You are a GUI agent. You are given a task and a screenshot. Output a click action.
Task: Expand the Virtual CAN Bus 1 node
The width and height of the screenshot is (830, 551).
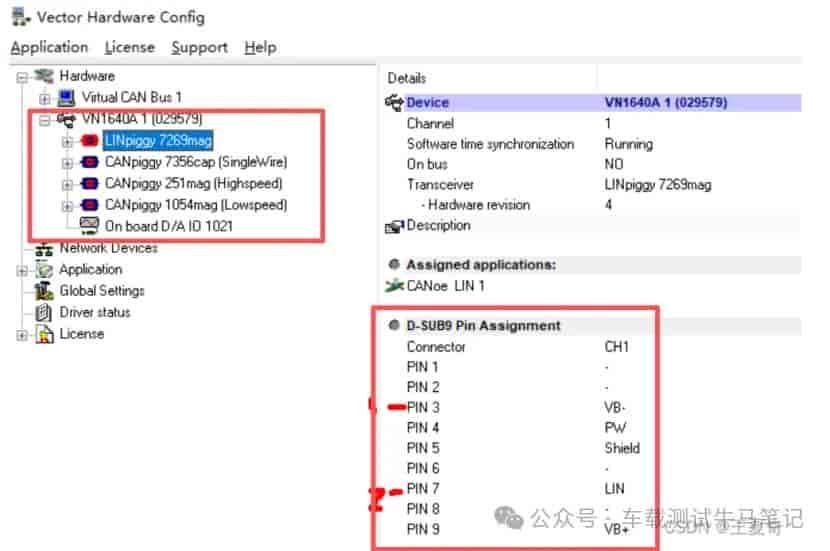click(x=44, y=98)
